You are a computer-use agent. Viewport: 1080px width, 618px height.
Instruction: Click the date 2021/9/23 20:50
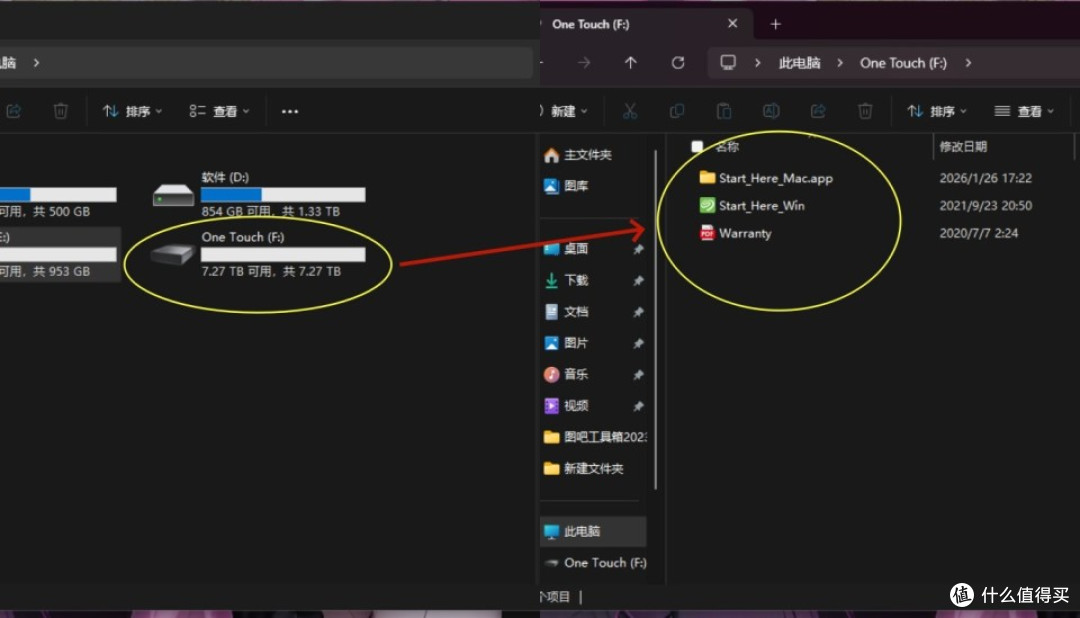click(x=986, y=205)
